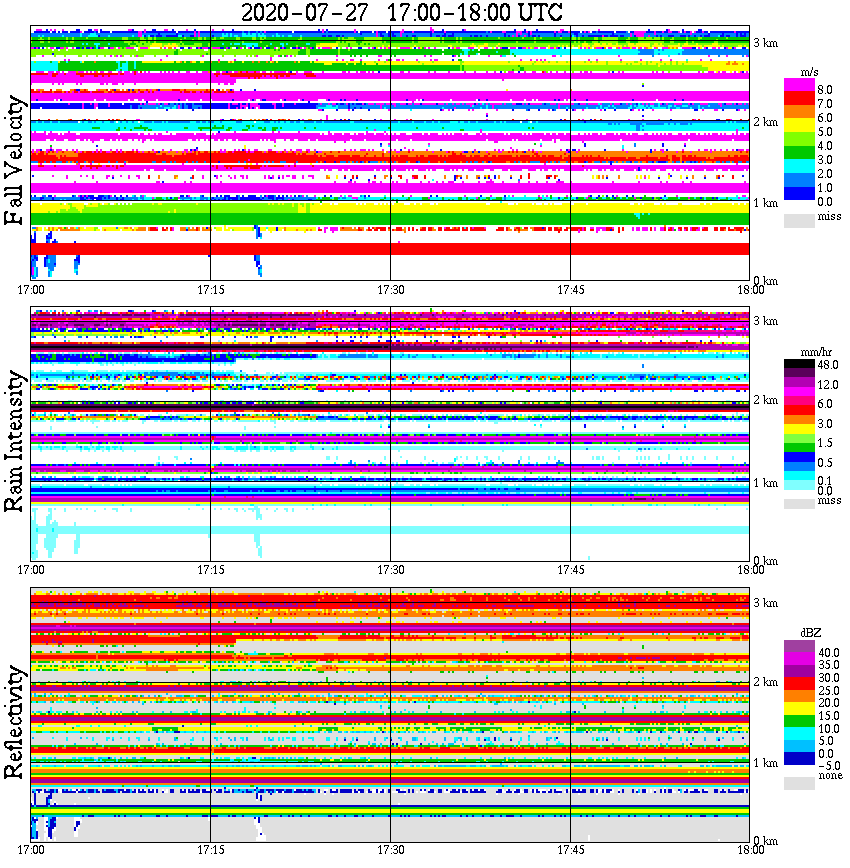
Task: Click the '17:45' time label under Fall Velocity
Action: point(570,290)
